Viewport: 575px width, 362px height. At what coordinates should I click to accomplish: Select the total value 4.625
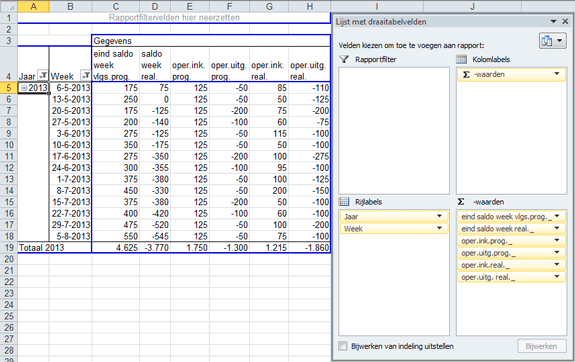116,248
